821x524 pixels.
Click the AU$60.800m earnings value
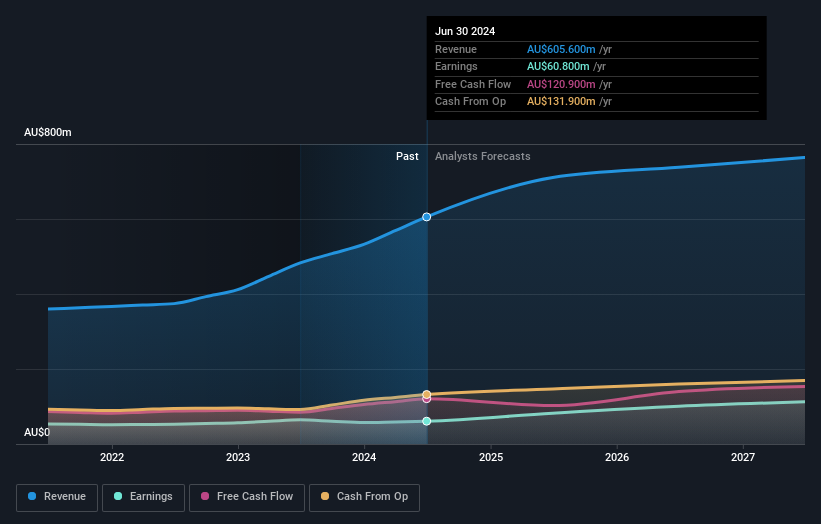(x=558, y=66)
